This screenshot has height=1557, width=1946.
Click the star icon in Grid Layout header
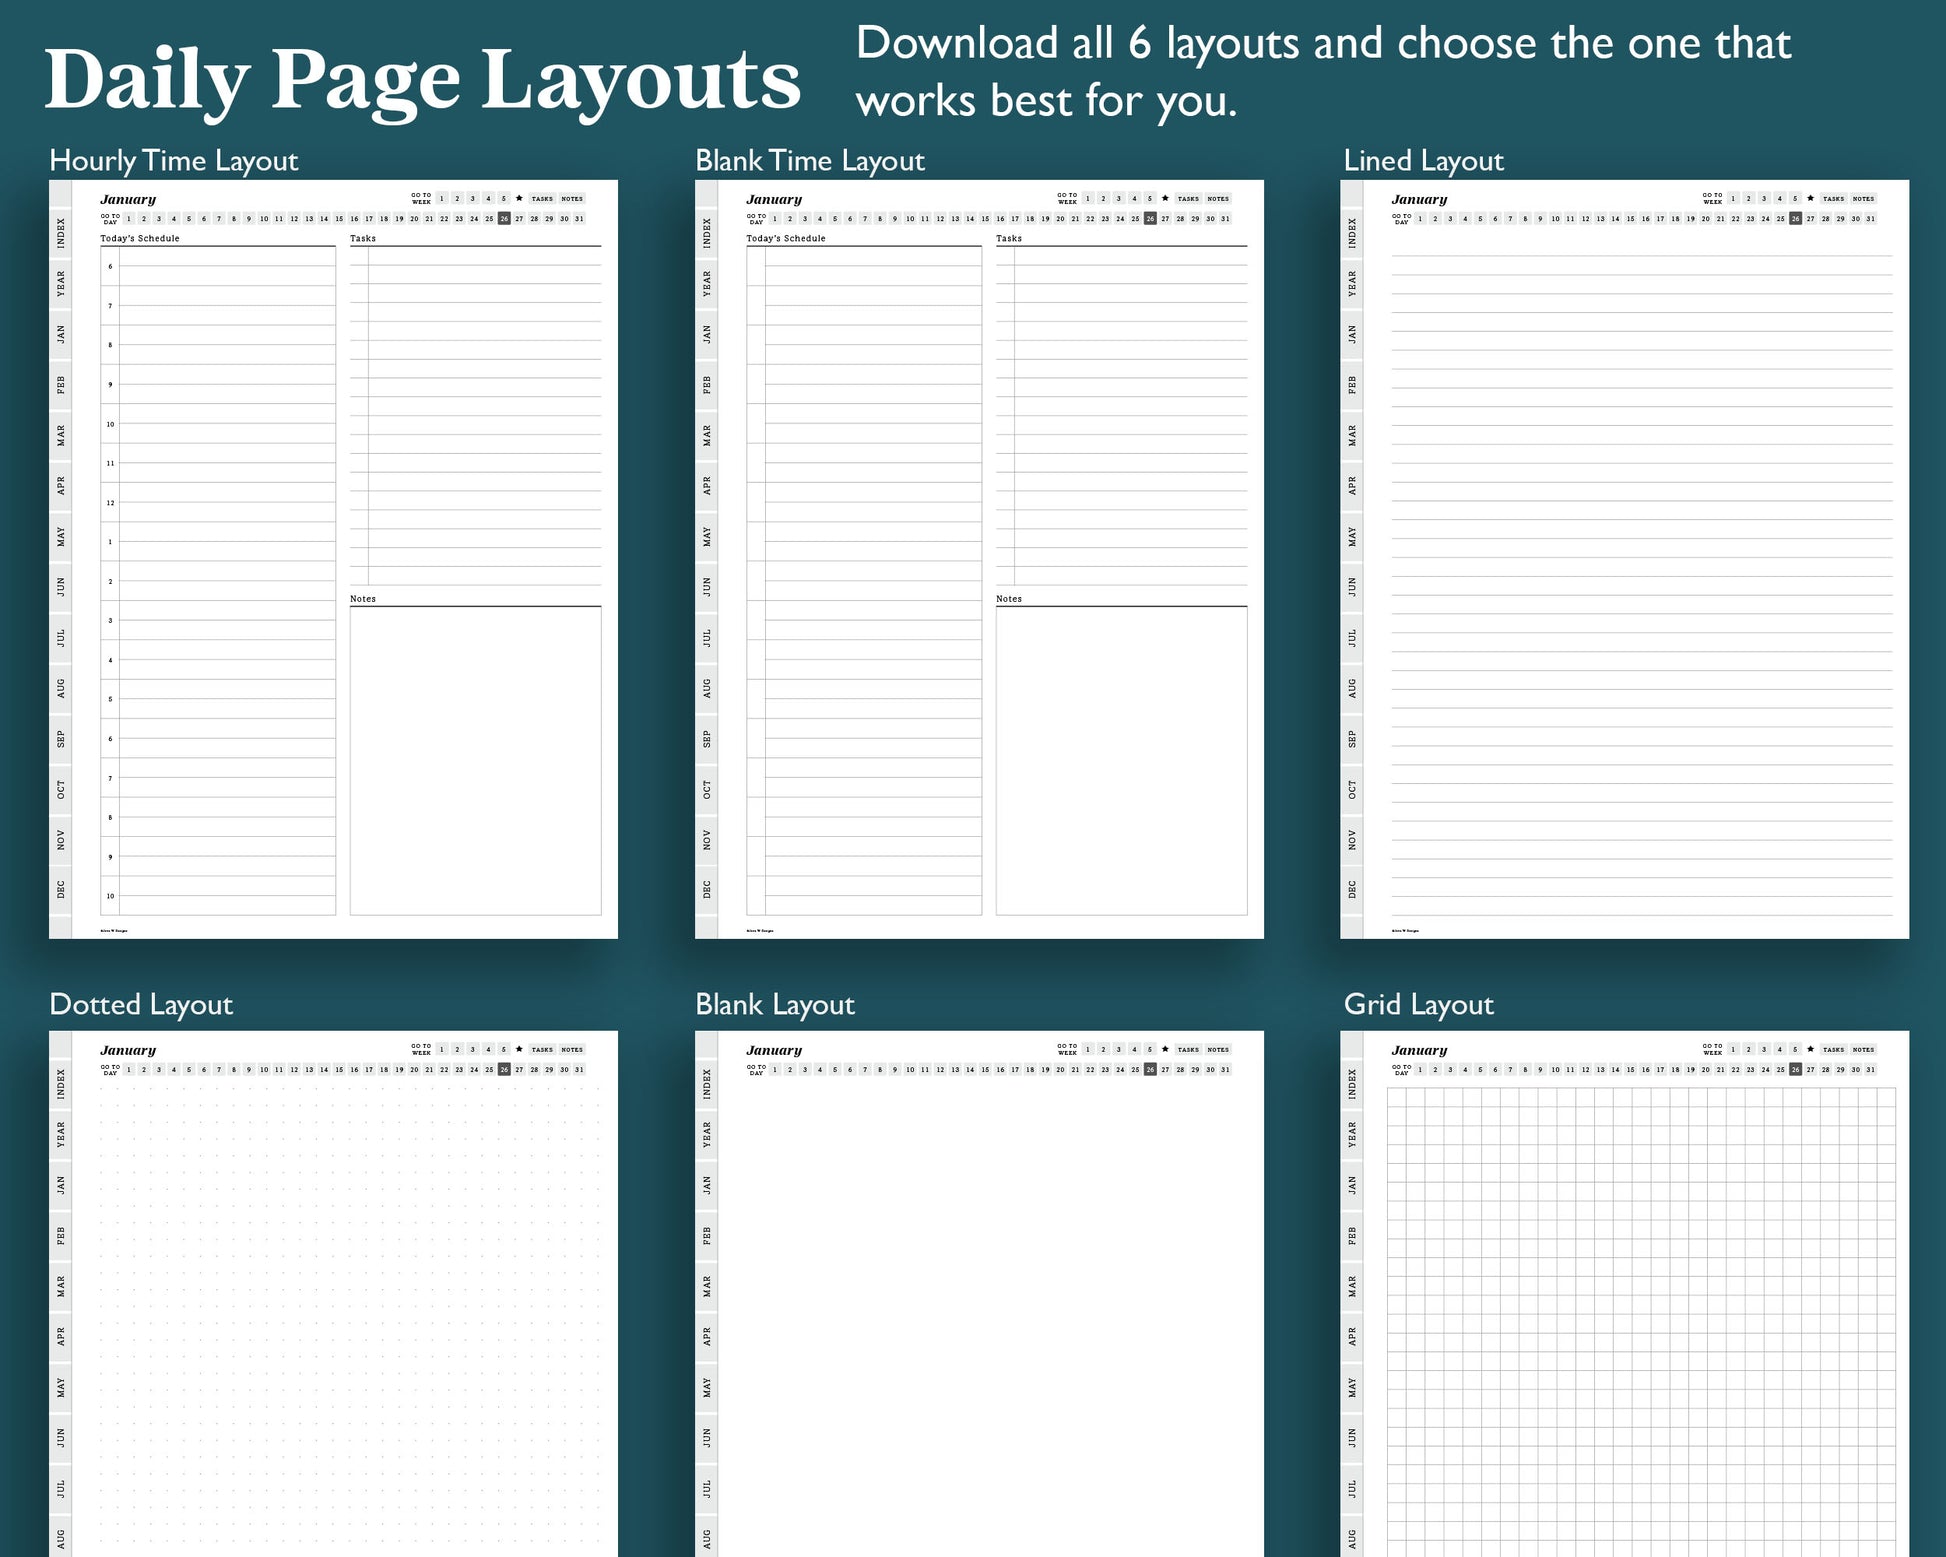[x=1810, y=1049]
